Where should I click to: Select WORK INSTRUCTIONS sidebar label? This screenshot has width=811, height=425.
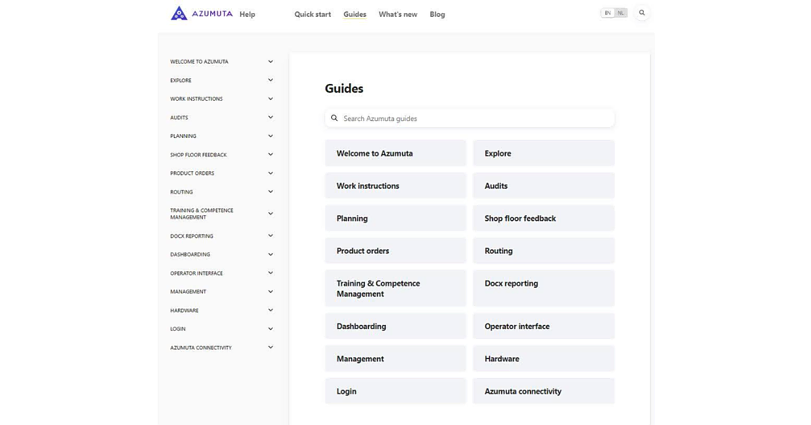pyautogui.click(x=197, y=99)
